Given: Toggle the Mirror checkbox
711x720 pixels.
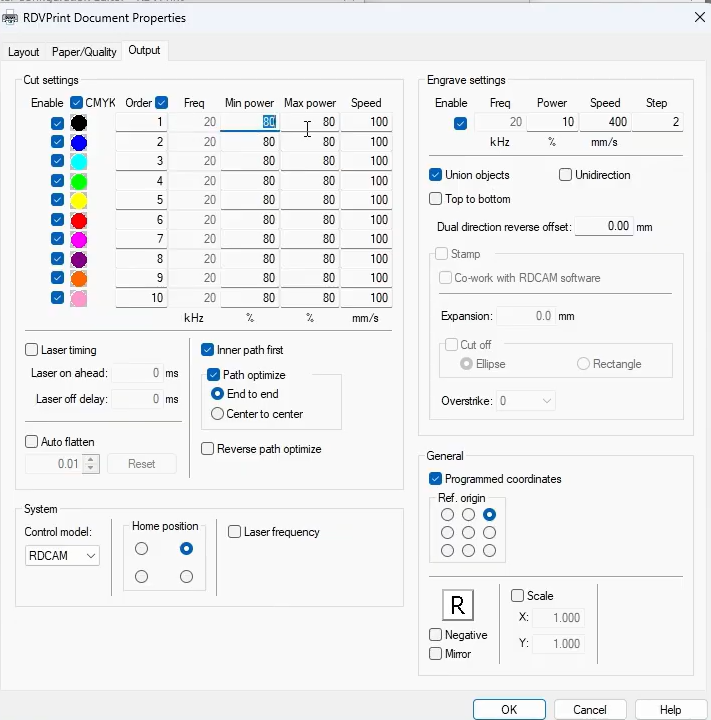Looking at the screenshot, I should click(x=436, y=654).
